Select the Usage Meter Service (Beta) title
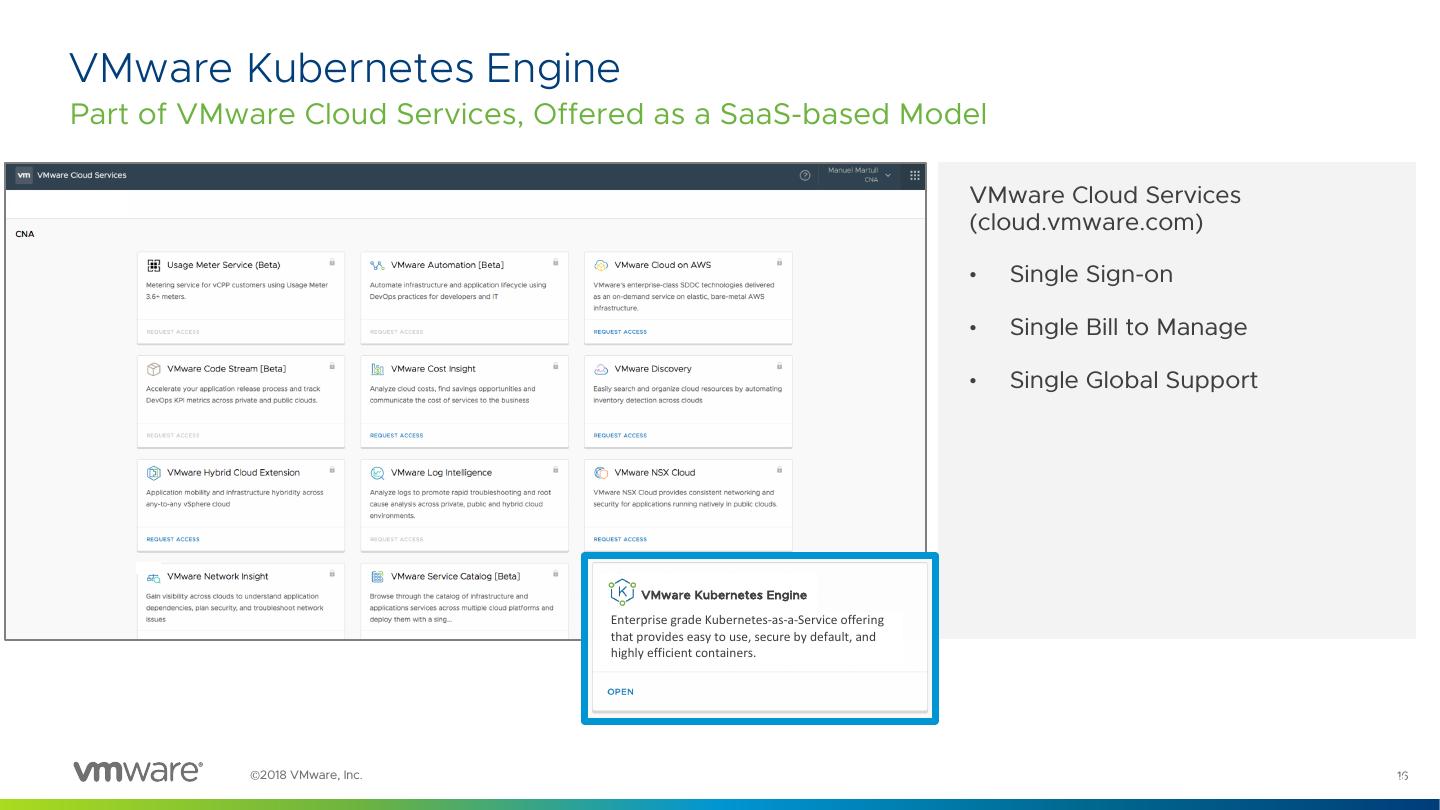 click(x=223, y=265)
